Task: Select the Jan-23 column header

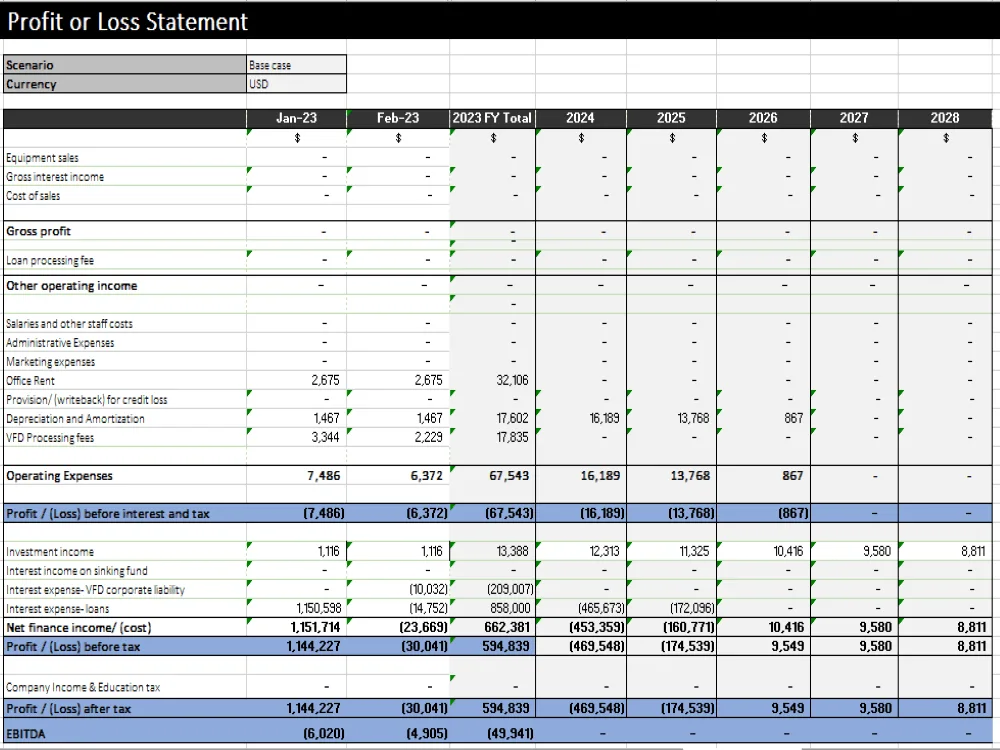Action: pyautogui.click(x=297, y=118)
